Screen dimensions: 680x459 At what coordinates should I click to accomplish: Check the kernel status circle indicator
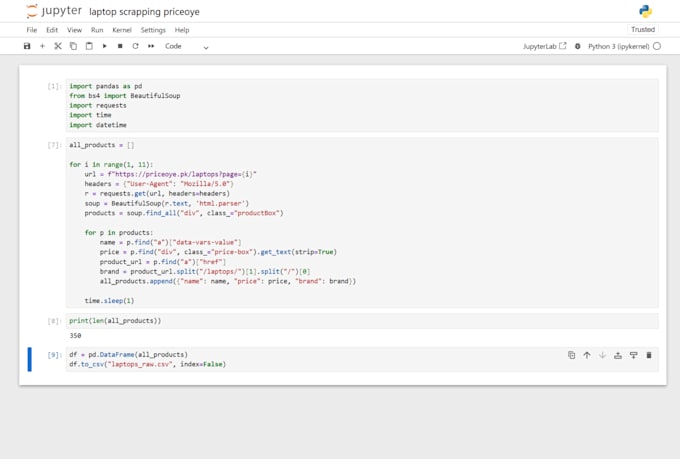(657, 46)
